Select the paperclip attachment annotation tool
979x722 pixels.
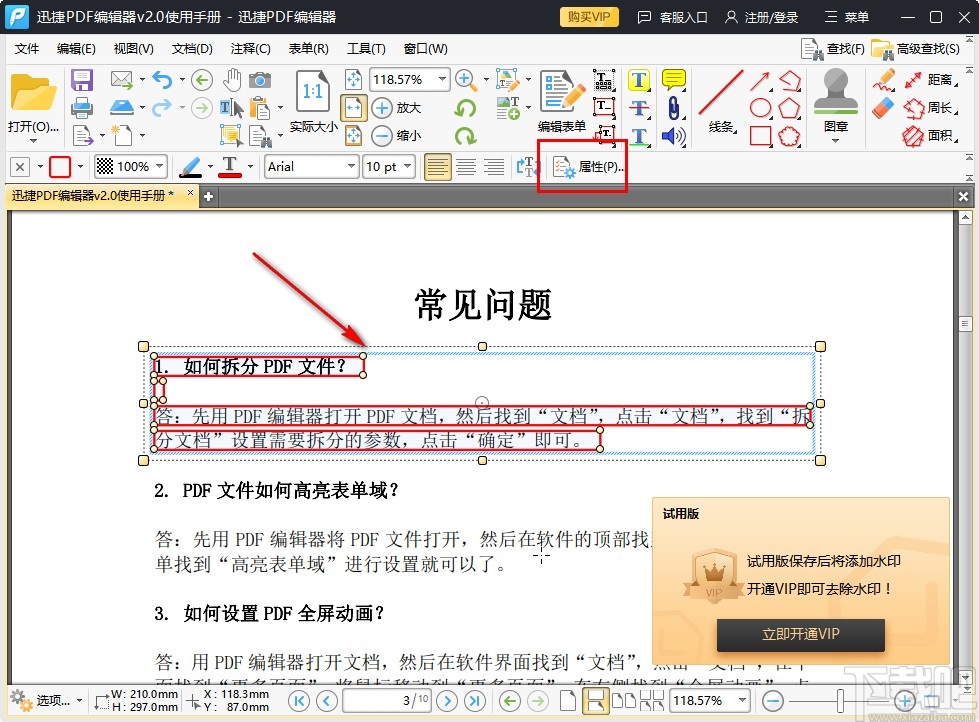(x=674, y=107)
